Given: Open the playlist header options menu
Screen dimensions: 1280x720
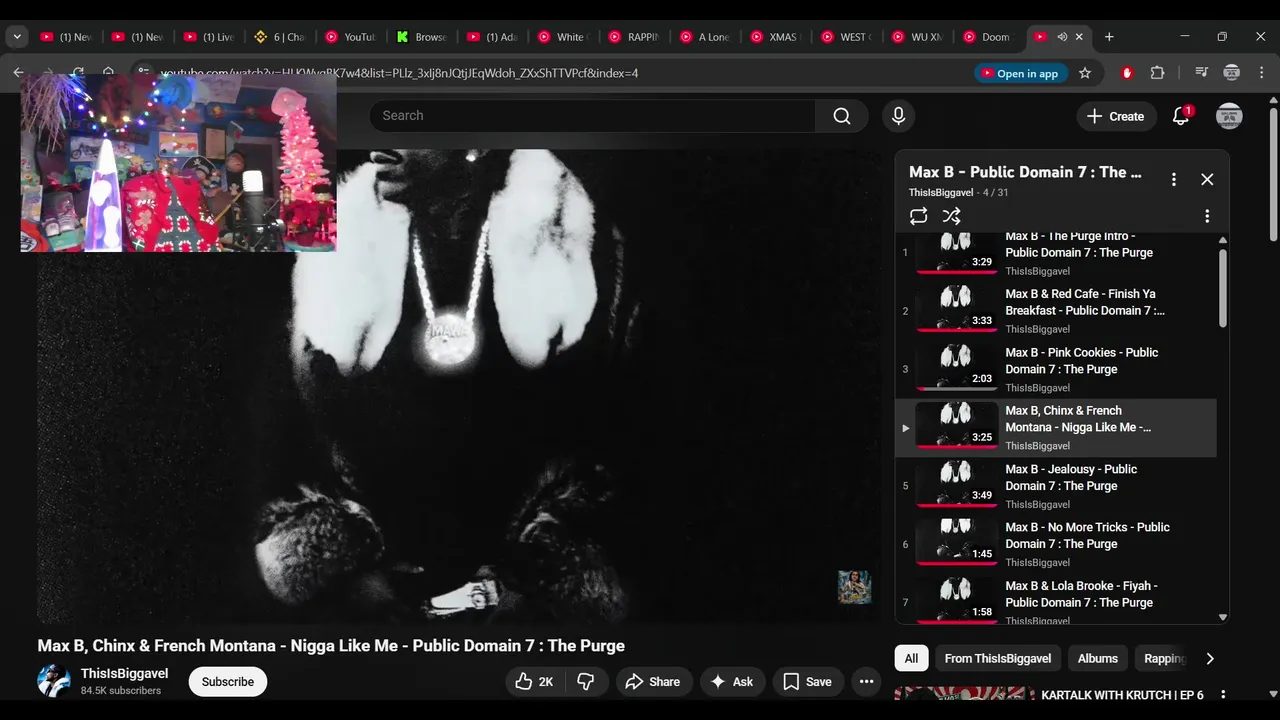Looking at the screenshot, I should (1174, 179).
